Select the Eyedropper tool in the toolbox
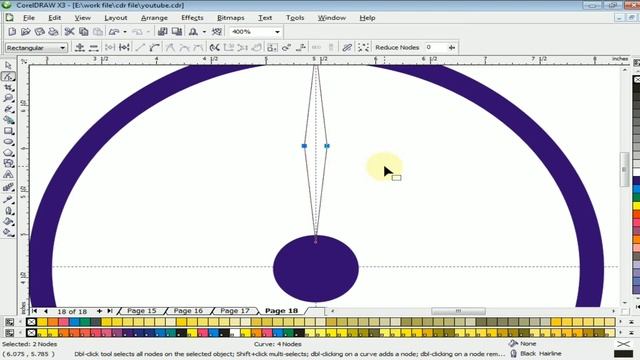 [x=8, y=200]
